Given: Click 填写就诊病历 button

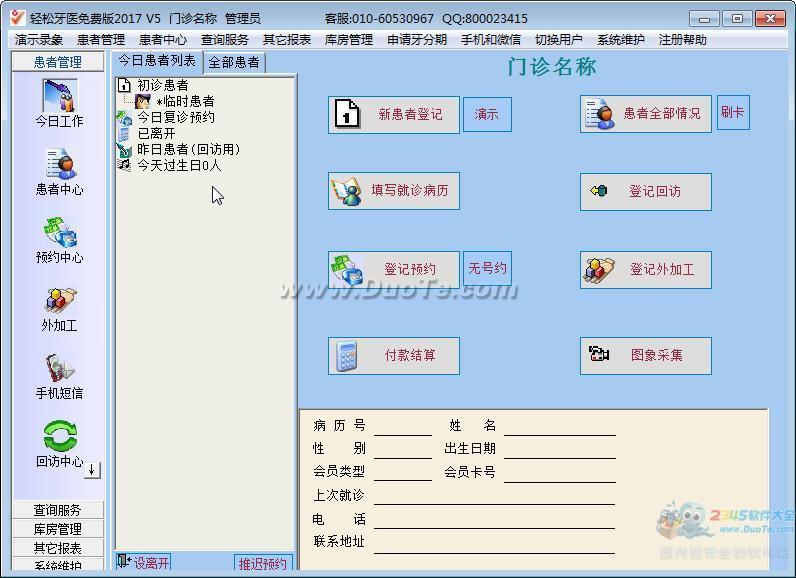Looking at the screenshot, I should [x=393, y=190].
